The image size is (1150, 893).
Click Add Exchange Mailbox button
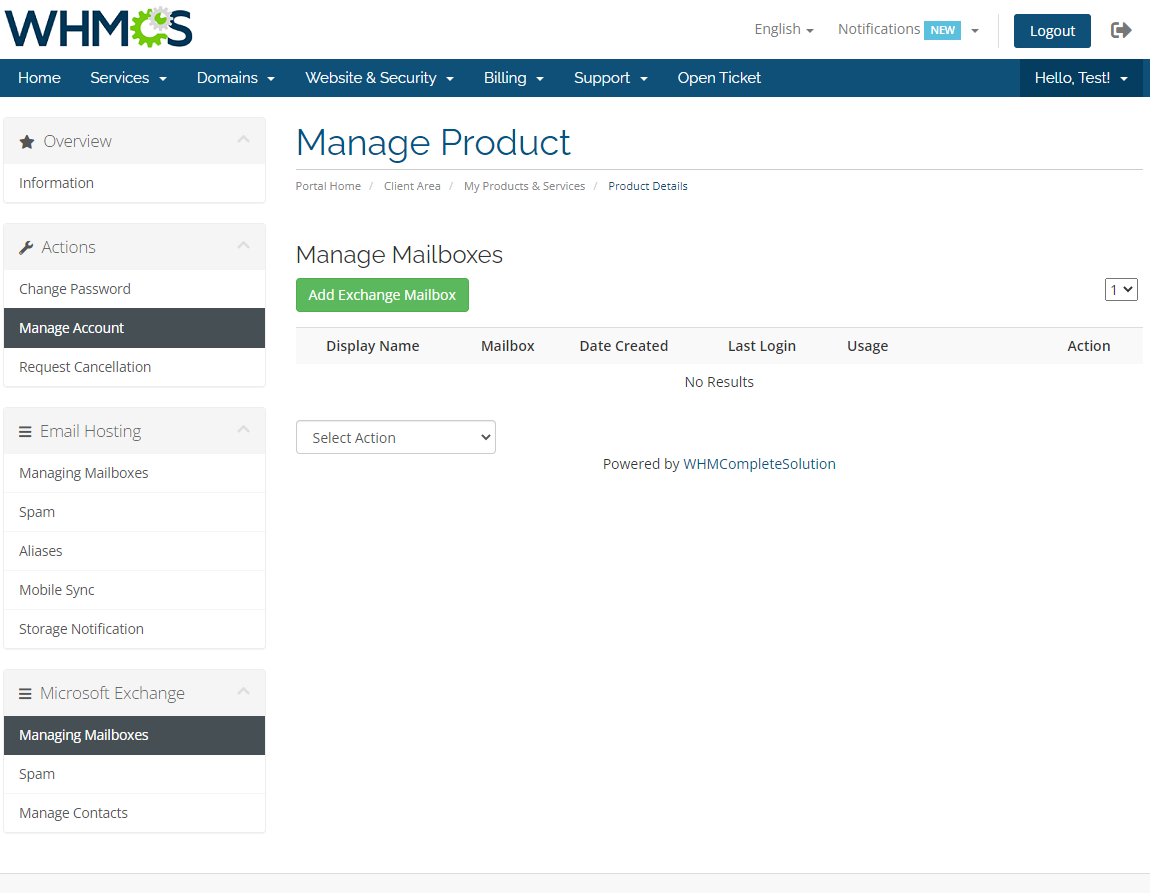(382, 295)
